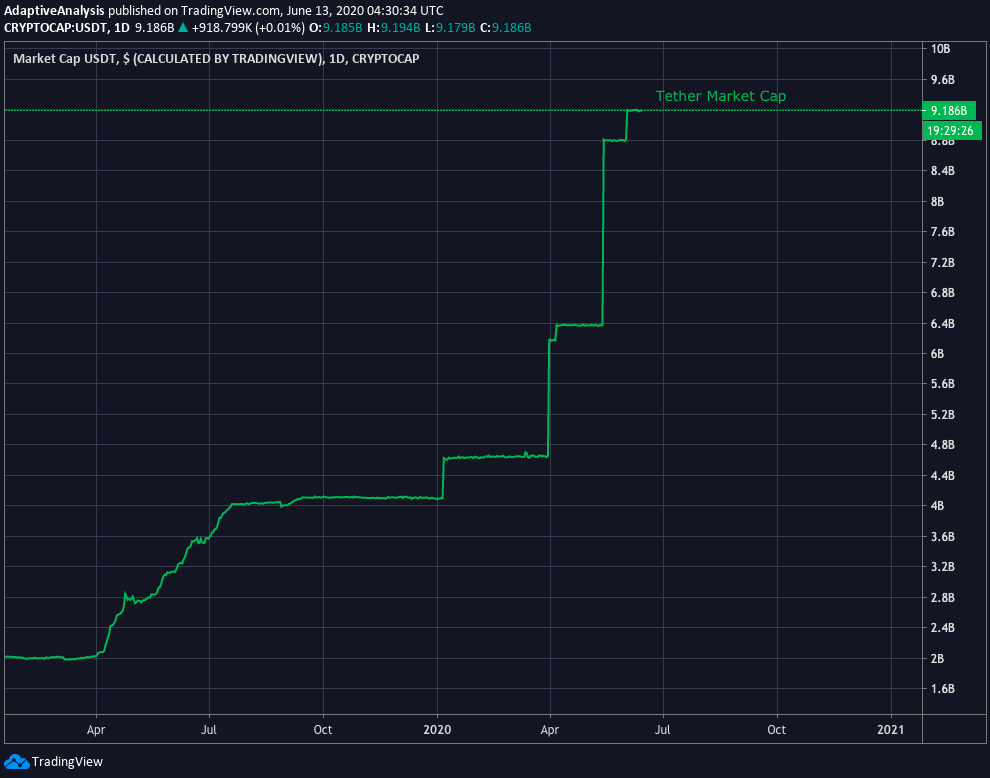Click the 2B price axis label

click(938, 658)
